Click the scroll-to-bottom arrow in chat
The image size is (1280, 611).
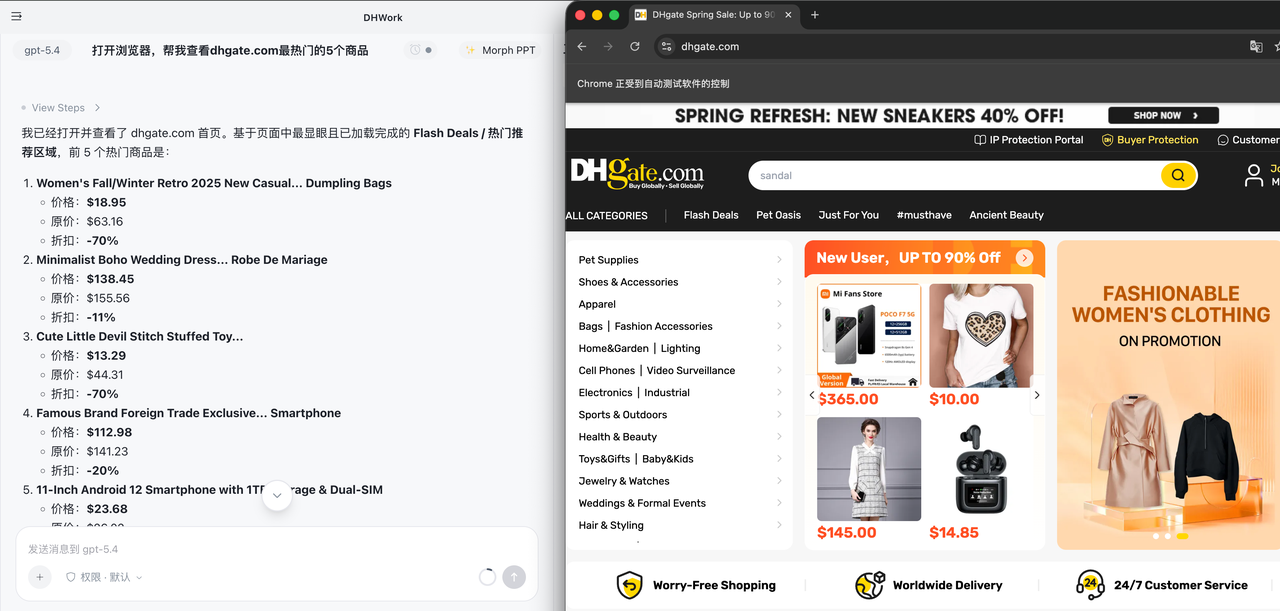tap(277, 496)
